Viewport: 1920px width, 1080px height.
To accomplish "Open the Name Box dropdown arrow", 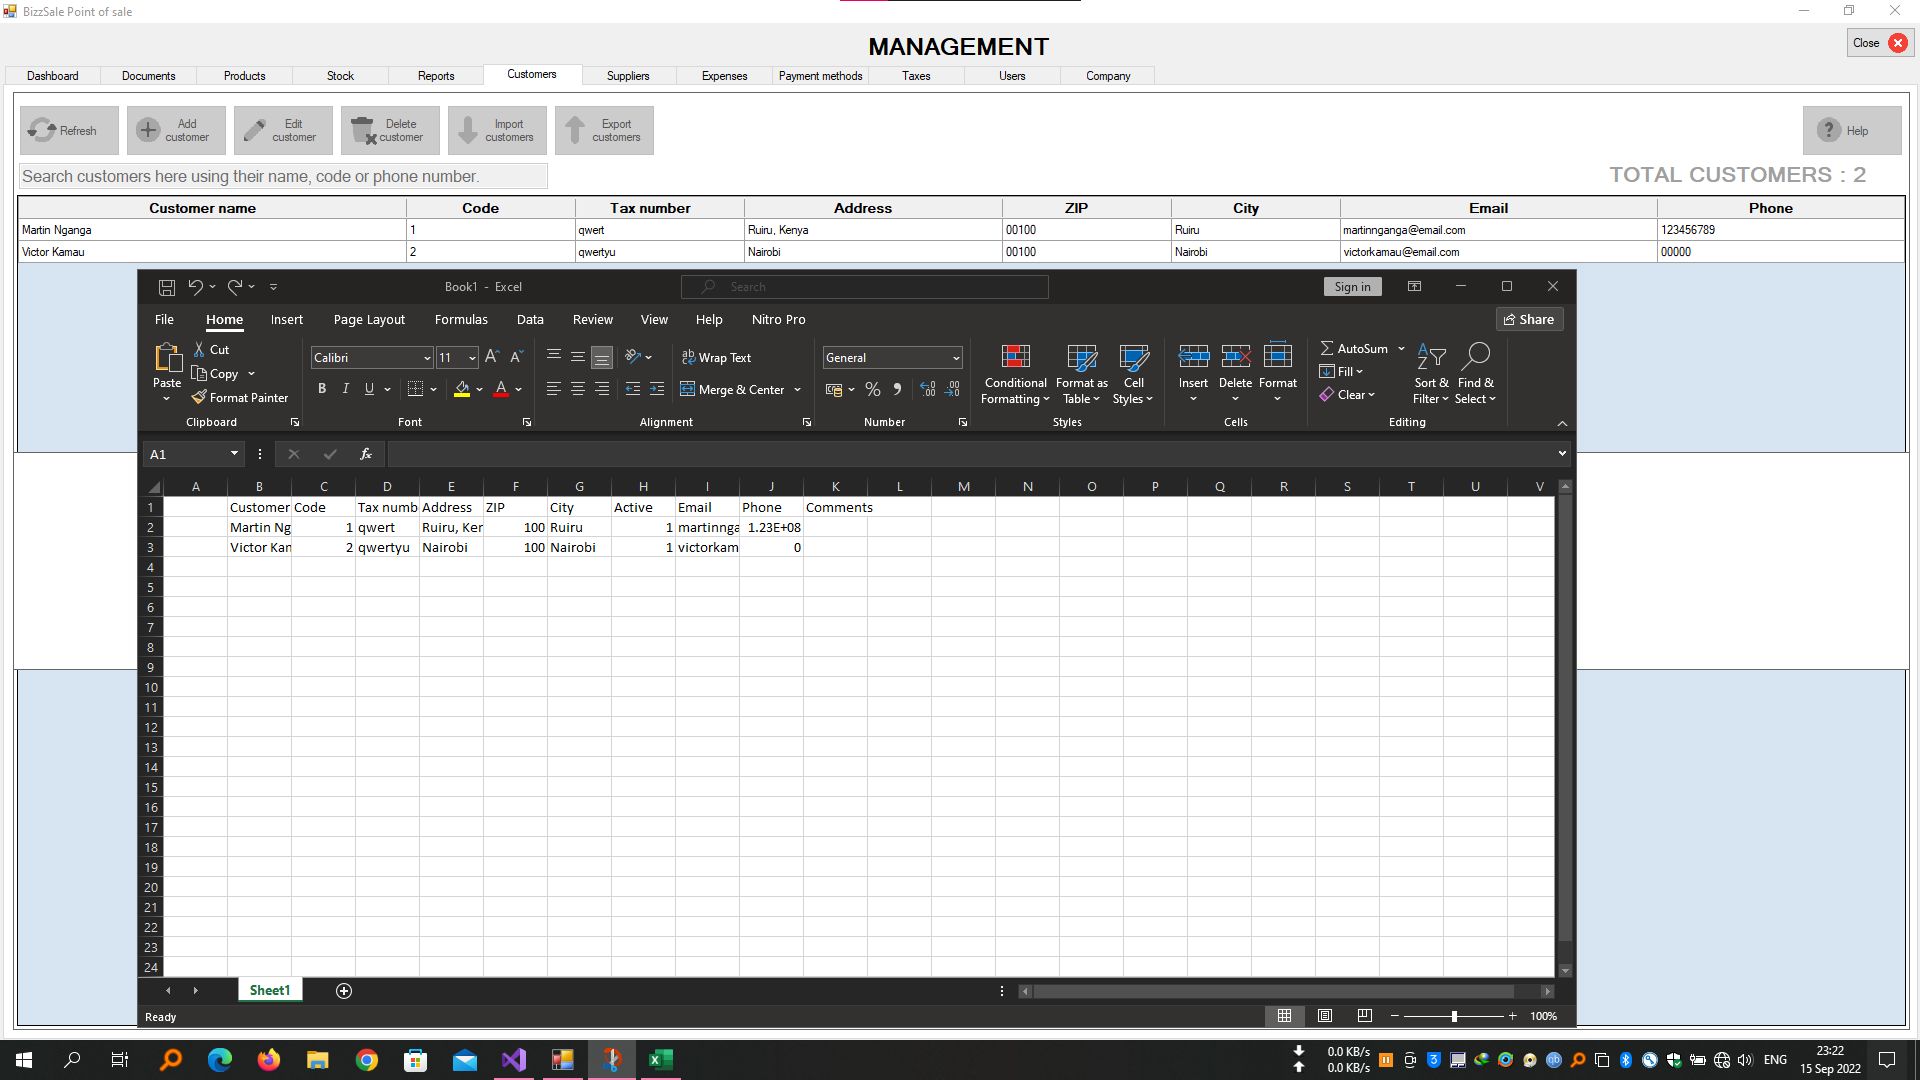I will 234,454.
